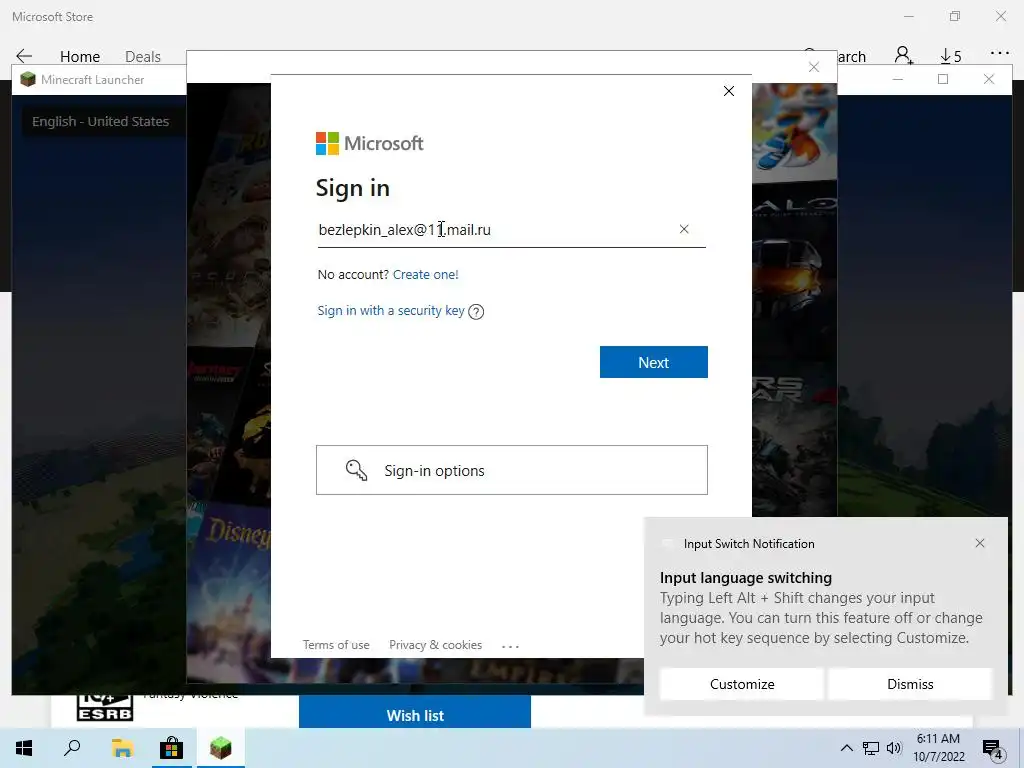Open network status tray icon
The image size is (1024, 768).
tap(871, 748)
